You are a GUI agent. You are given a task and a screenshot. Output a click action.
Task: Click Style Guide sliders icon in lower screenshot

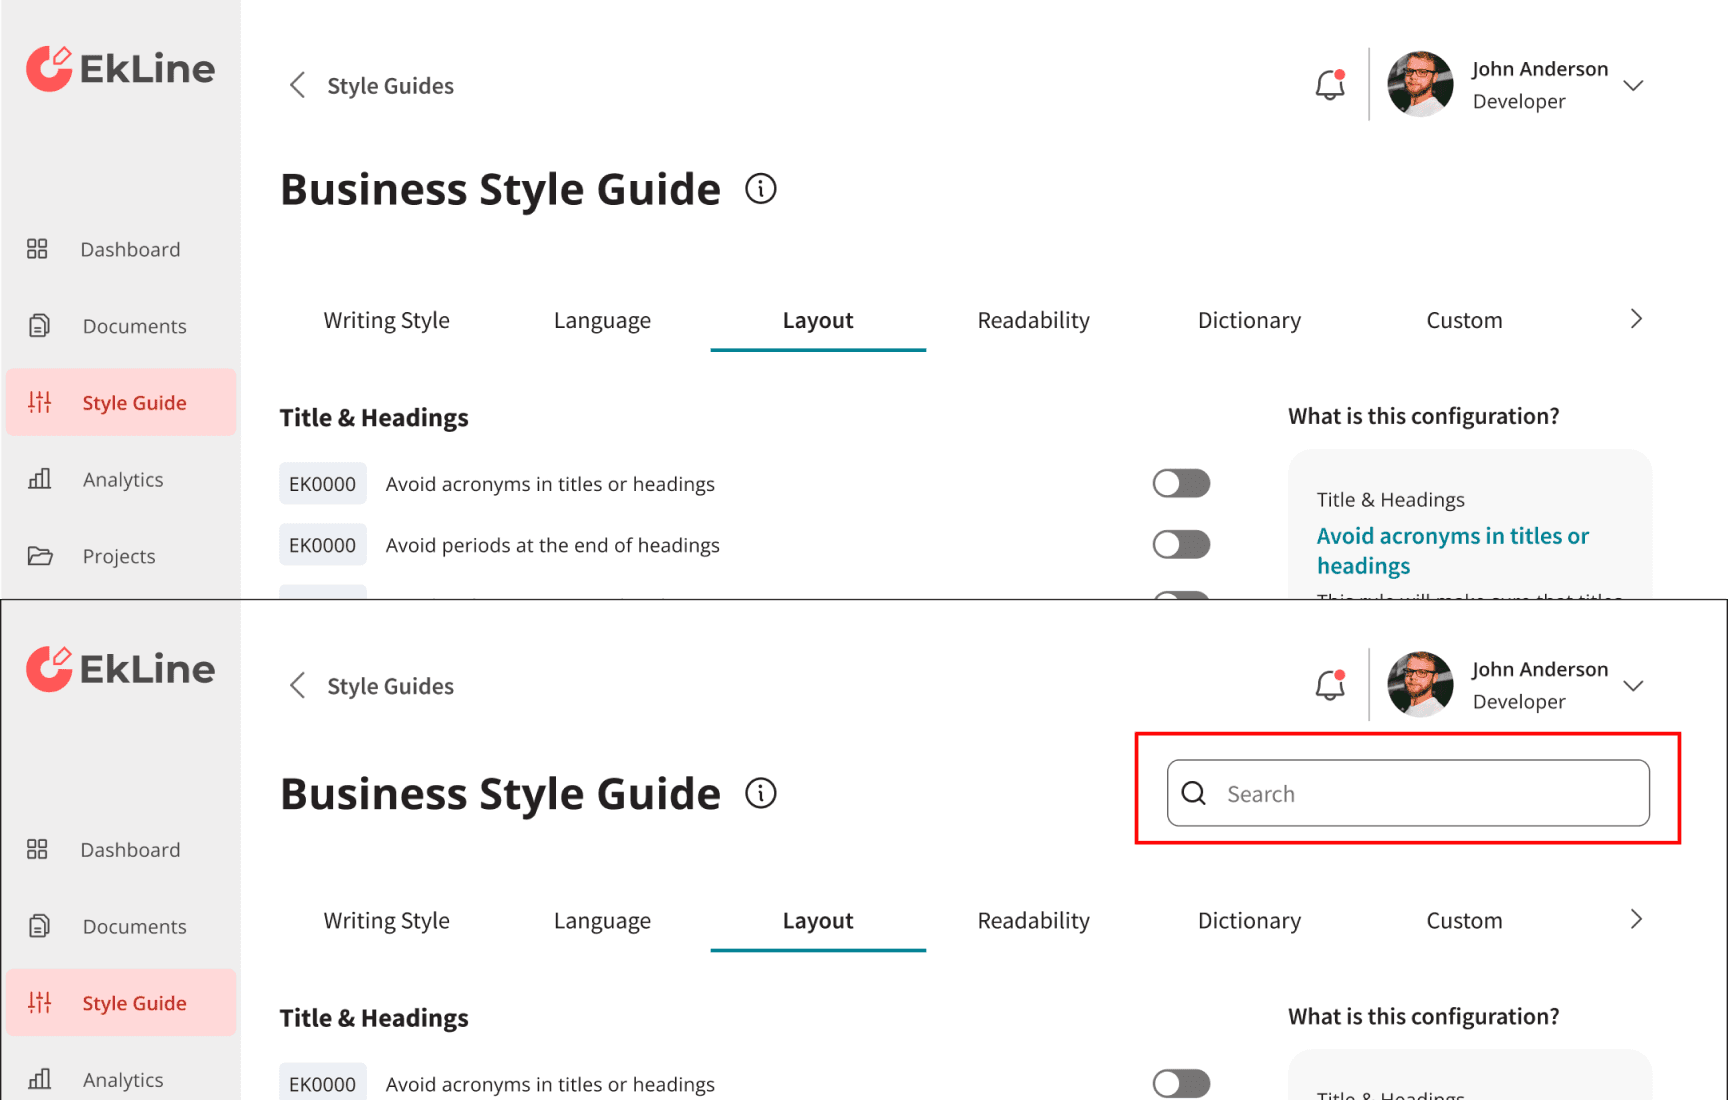coord(40,1002)
